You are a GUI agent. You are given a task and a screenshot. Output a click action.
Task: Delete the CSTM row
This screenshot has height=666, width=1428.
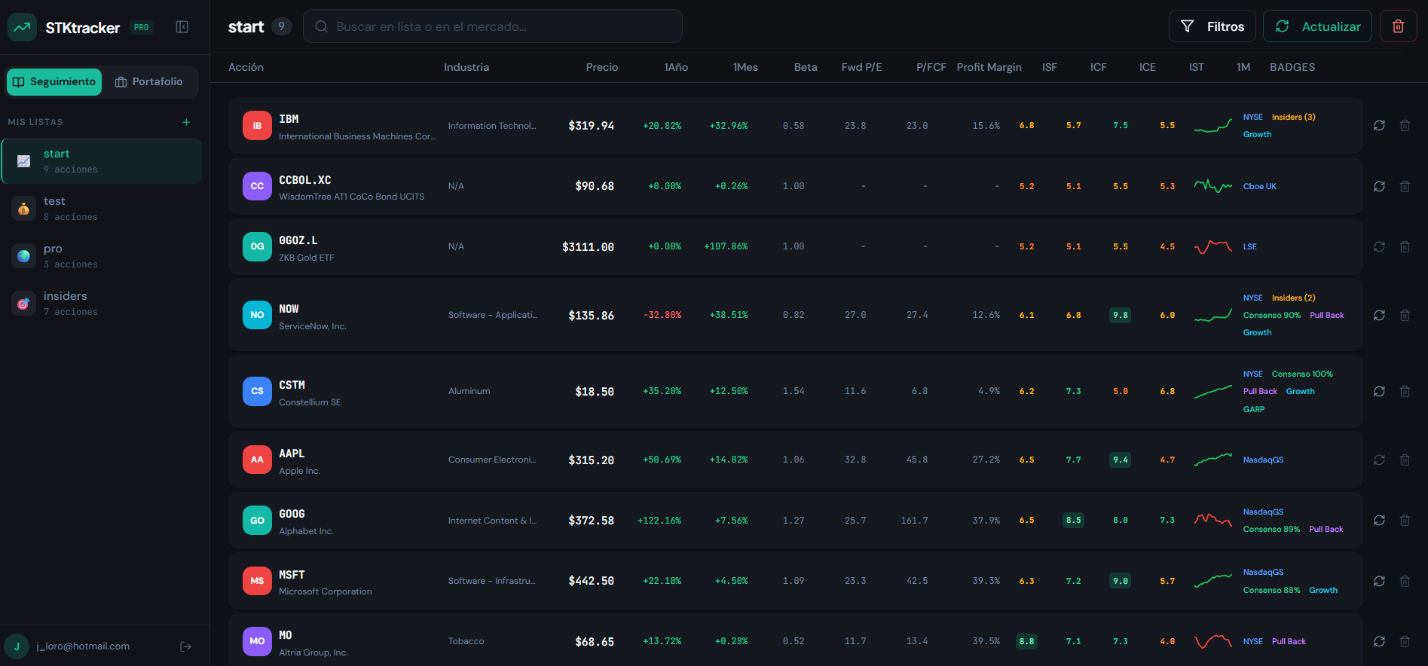pos(1404,391)
